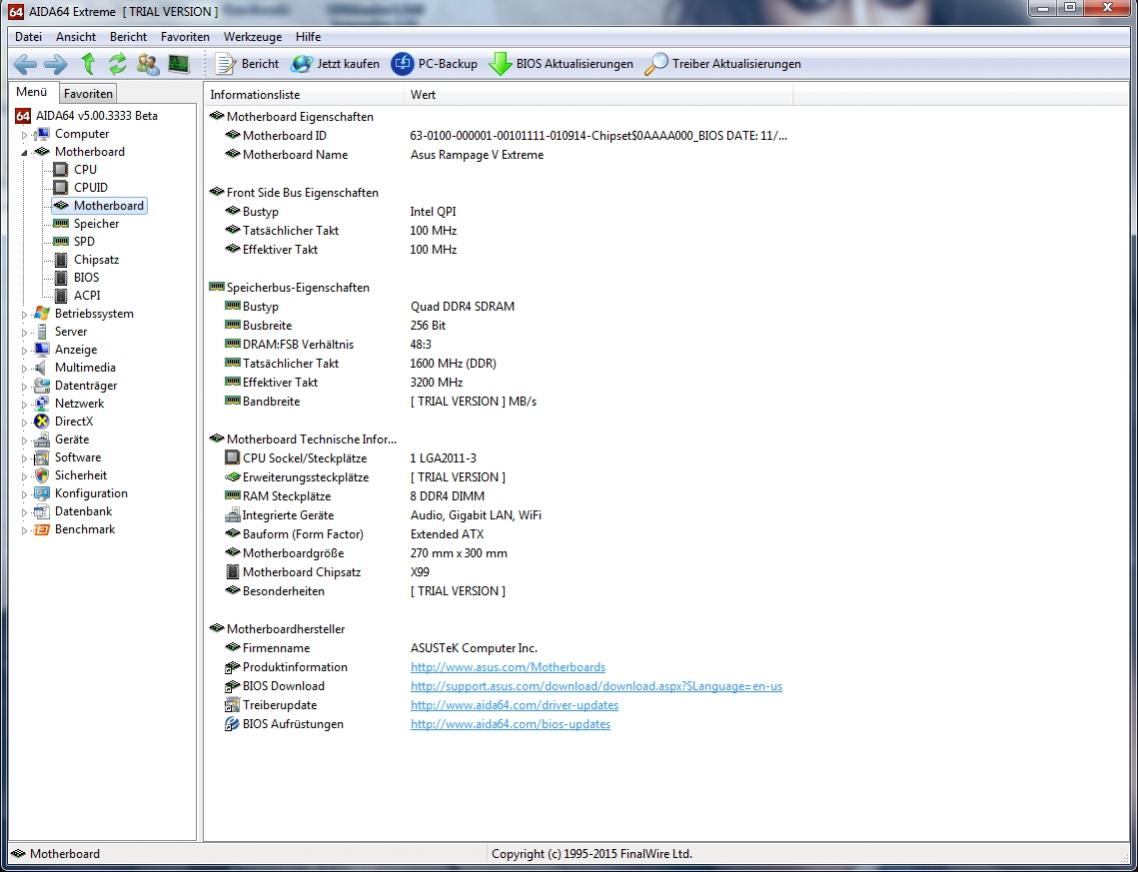Open PC-Backup in the toolbar

tap(434, 64)
